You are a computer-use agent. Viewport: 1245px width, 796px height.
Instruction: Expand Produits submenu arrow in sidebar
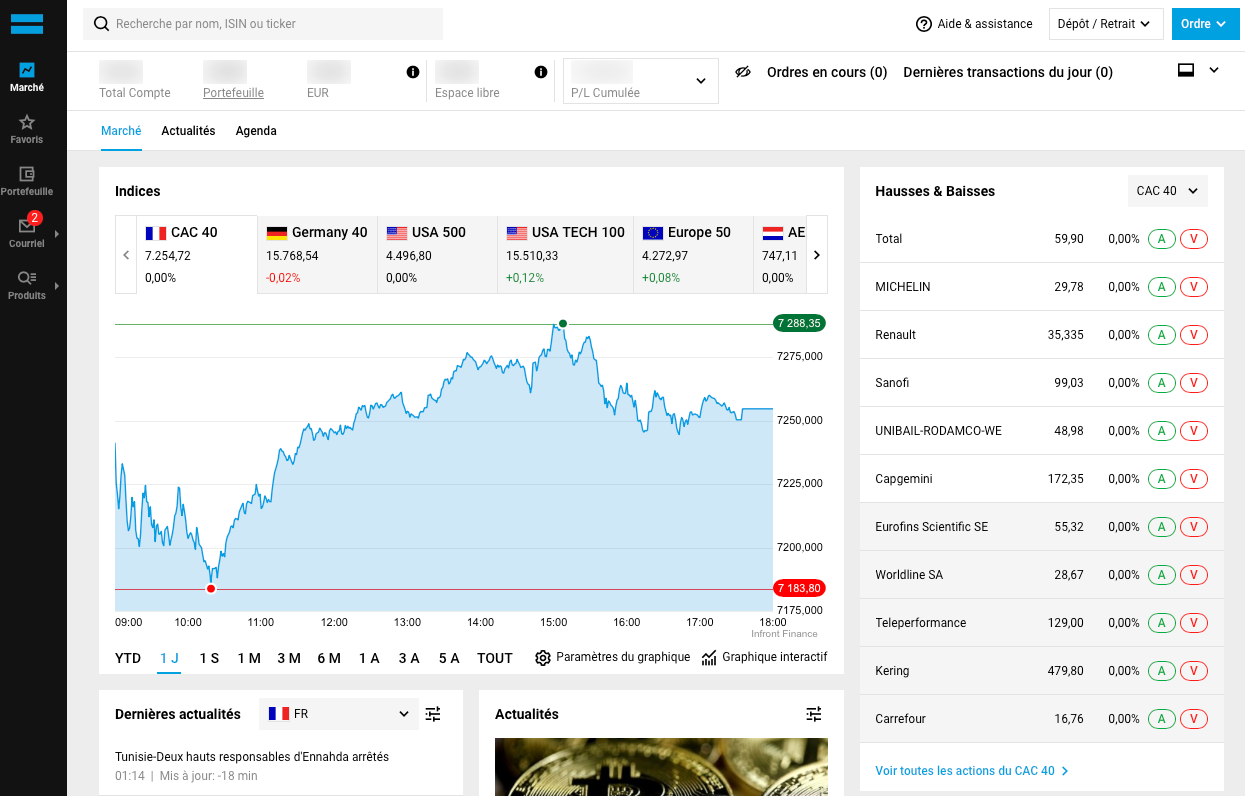point(57,286)
